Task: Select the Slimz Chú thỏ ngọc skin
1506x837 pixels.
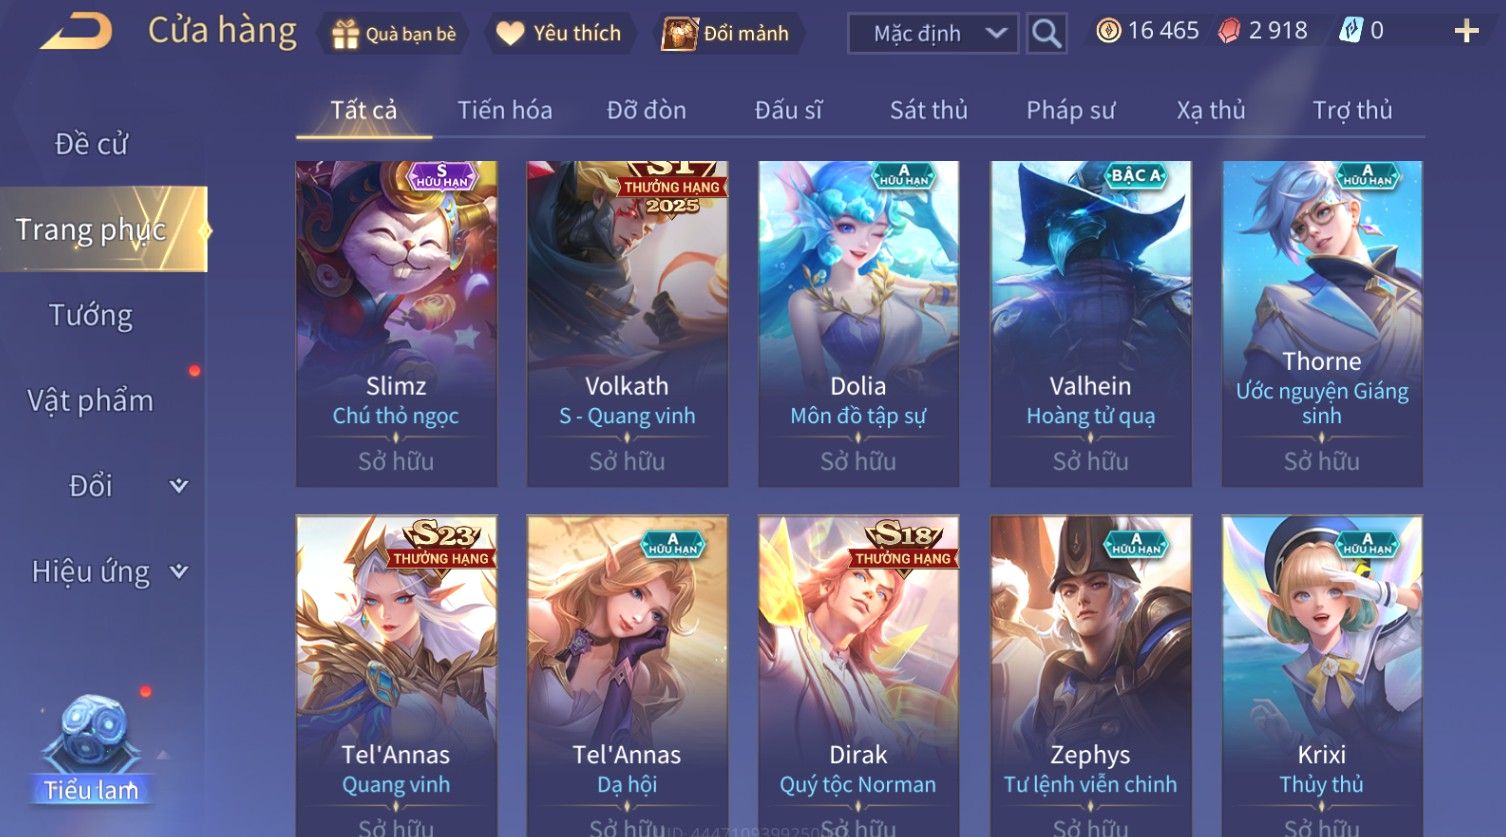Action: coord(396,324)
